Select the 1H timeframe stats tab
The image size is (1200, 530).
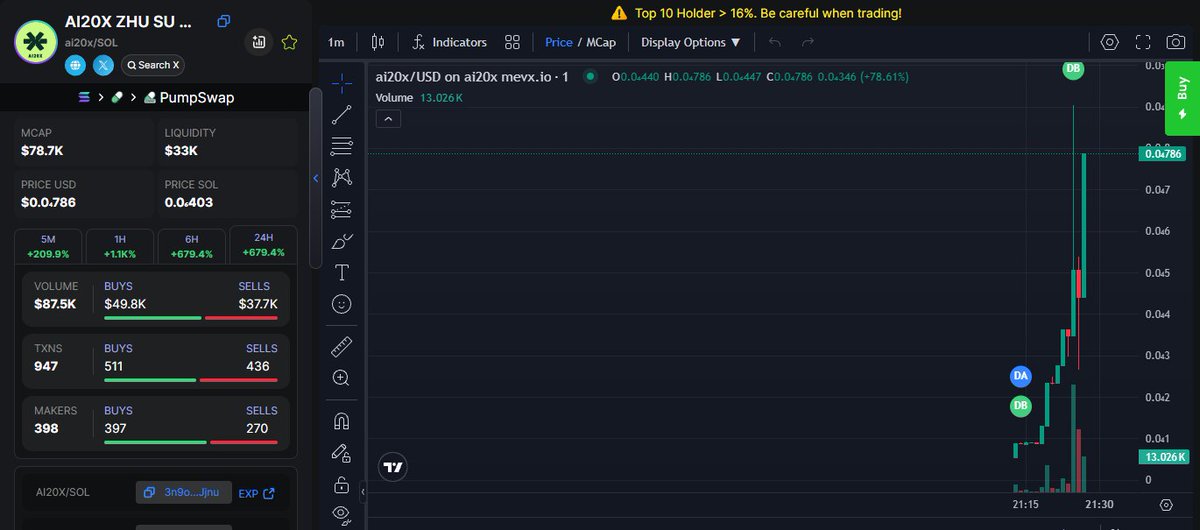(120, 246)
